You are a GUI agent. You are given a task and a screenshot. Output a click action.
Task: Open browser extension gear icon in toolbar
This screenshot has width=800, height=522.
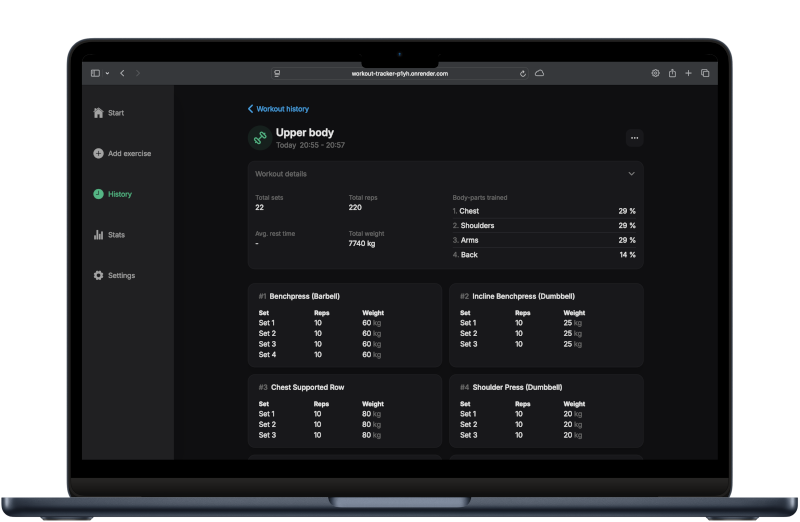(656, 73)
